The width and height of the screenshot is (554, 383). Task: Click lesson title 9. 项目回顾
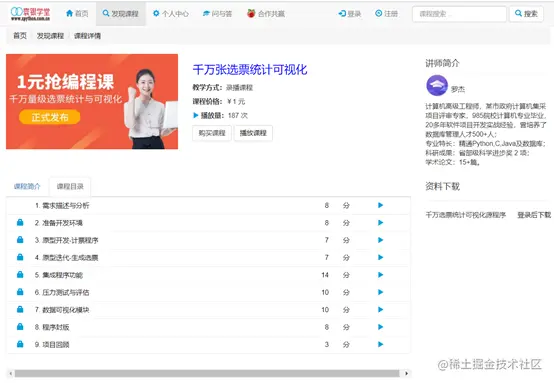(x=52, y=344)
